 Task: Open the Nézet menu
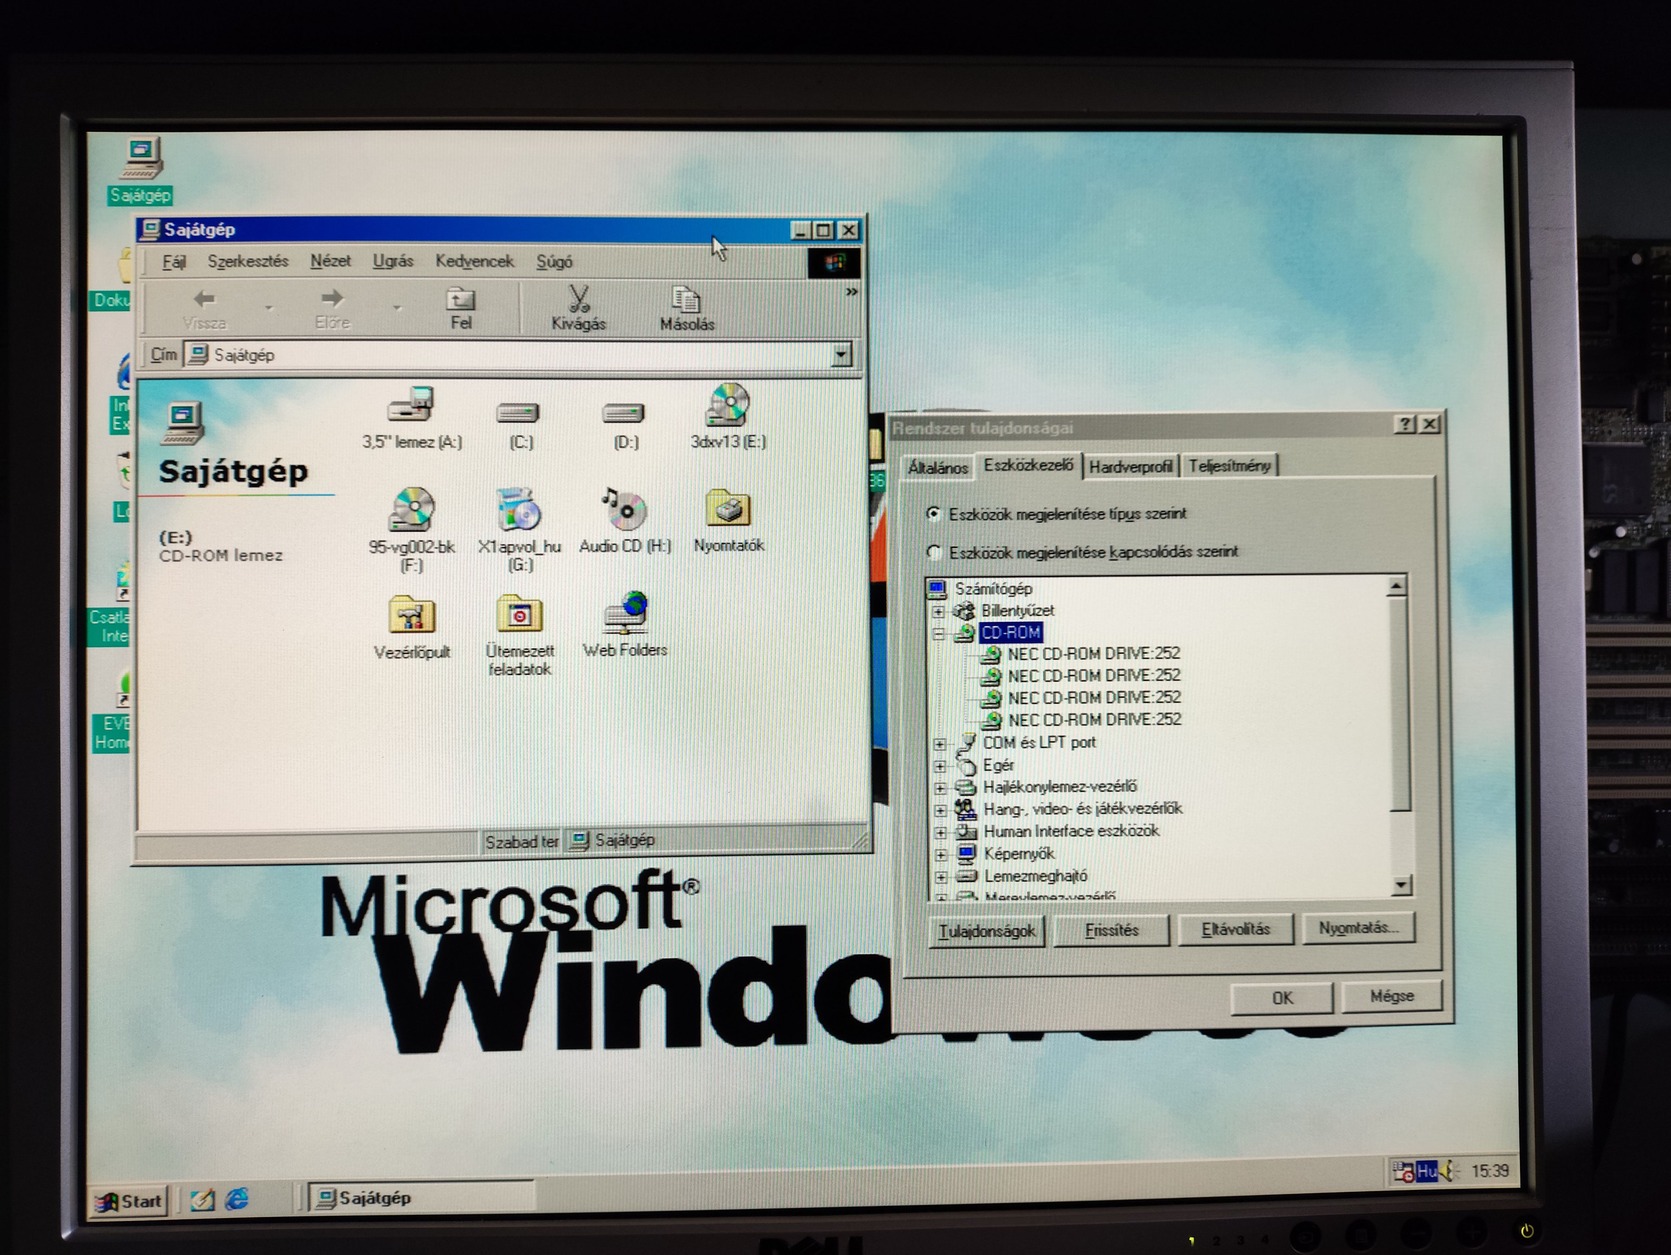330,261
